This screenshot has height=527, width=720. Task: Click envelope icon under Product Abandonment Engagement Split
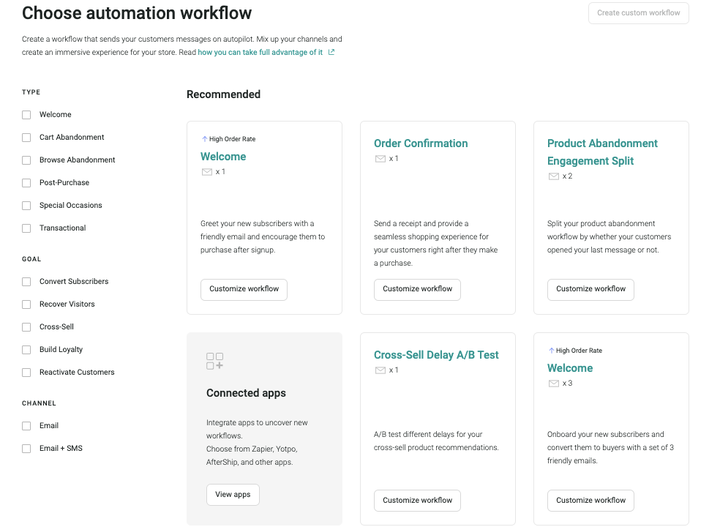[x=553, y=176]
